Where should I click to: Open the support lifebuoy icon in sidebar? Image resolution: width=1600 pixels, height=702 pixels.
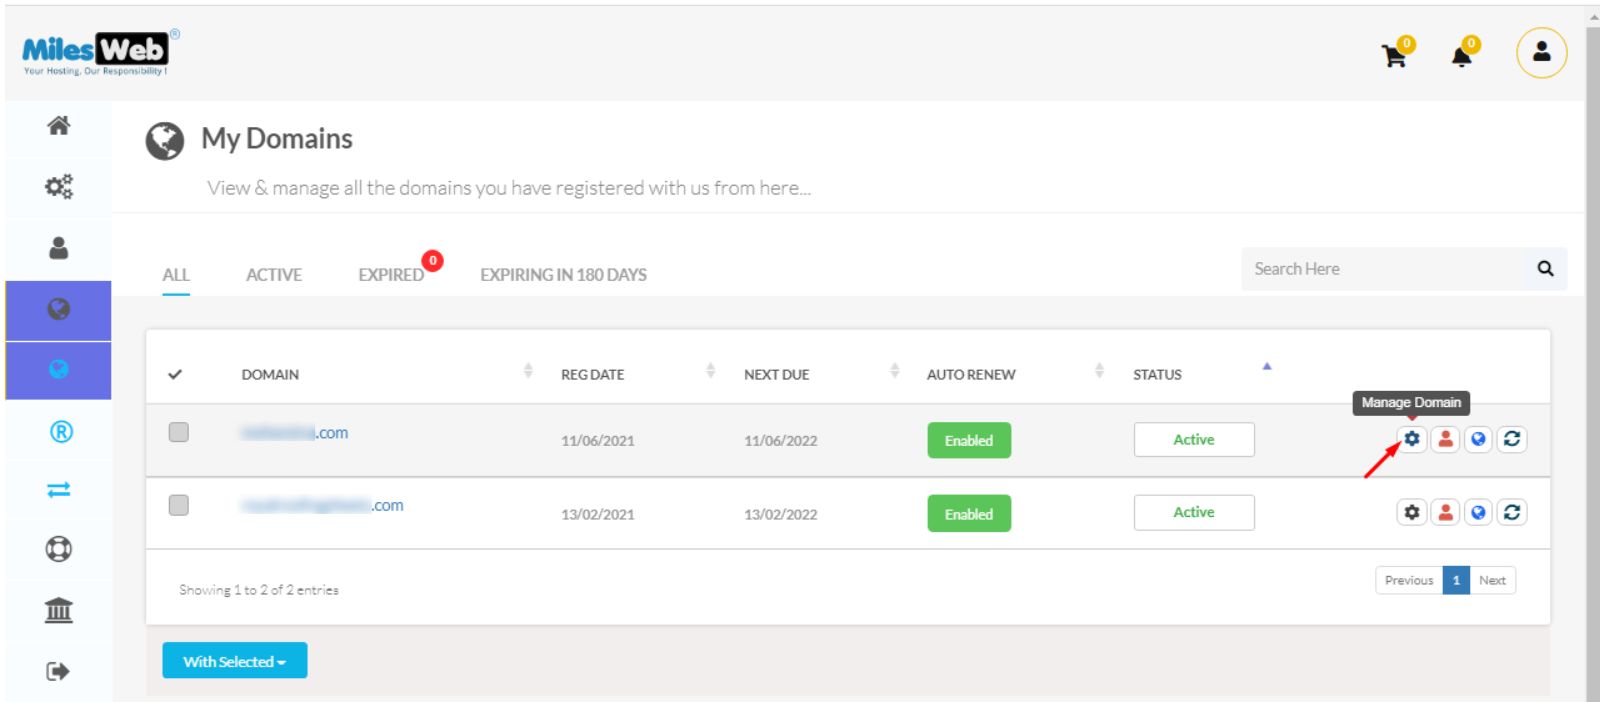click(59, 549)
